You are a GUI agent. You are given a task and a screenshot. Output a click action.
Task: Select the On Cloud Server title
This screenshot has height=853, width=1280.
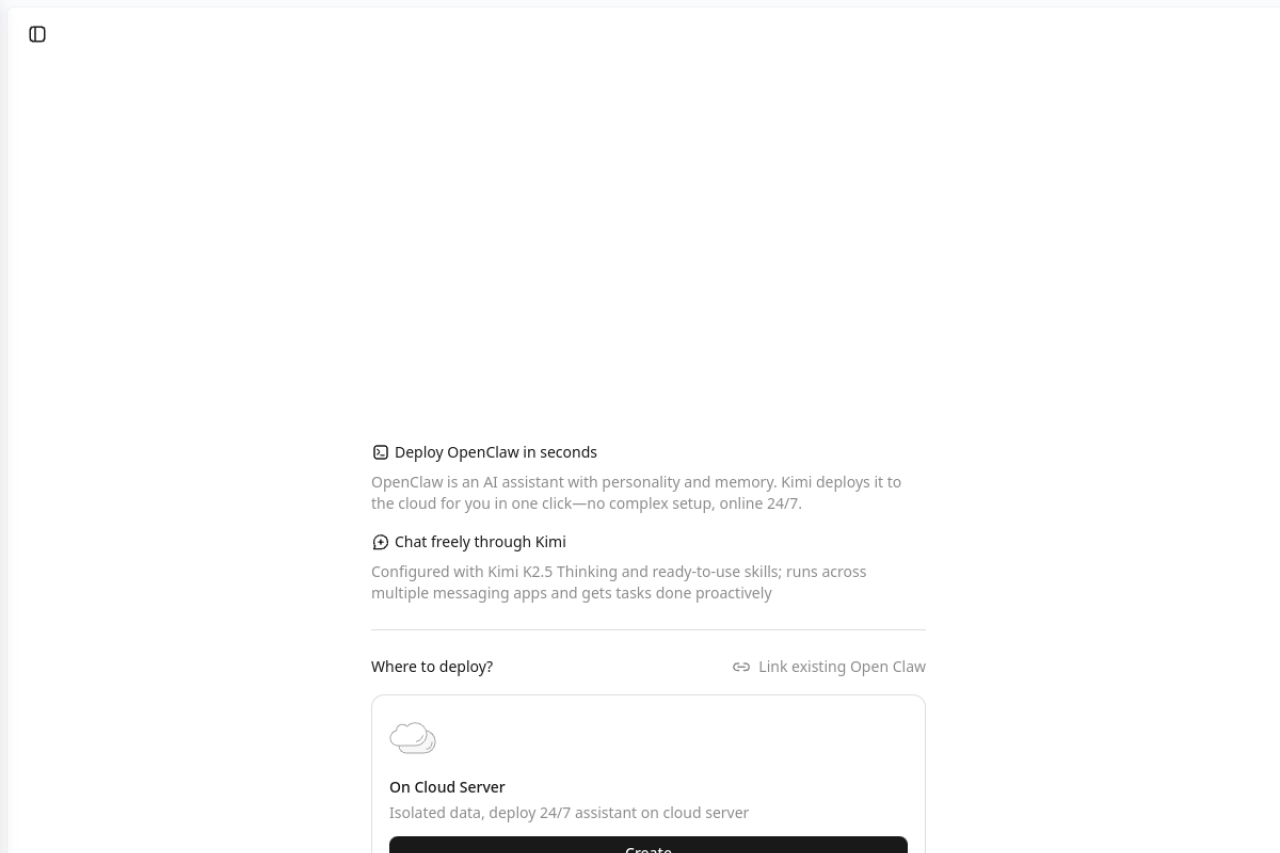click(x=447, y=787)
